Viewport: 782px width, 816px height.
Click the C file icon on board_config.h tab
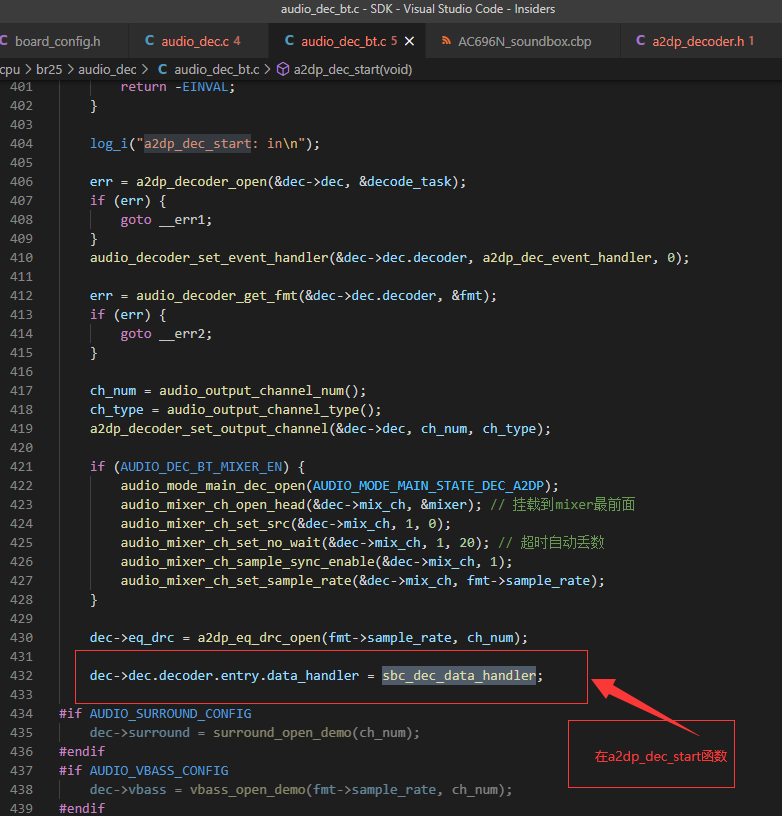tap(4, 41)
